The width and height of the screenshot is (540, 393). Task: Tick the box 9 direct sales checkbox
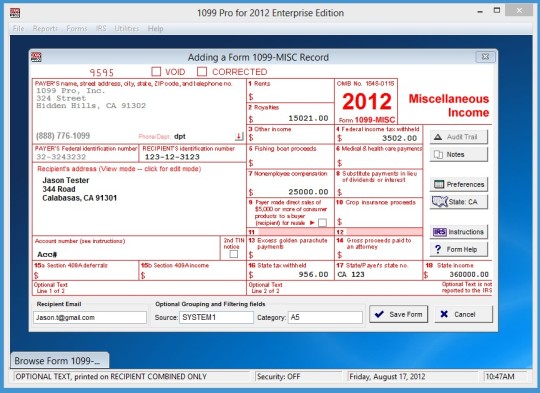pos(322,223)
